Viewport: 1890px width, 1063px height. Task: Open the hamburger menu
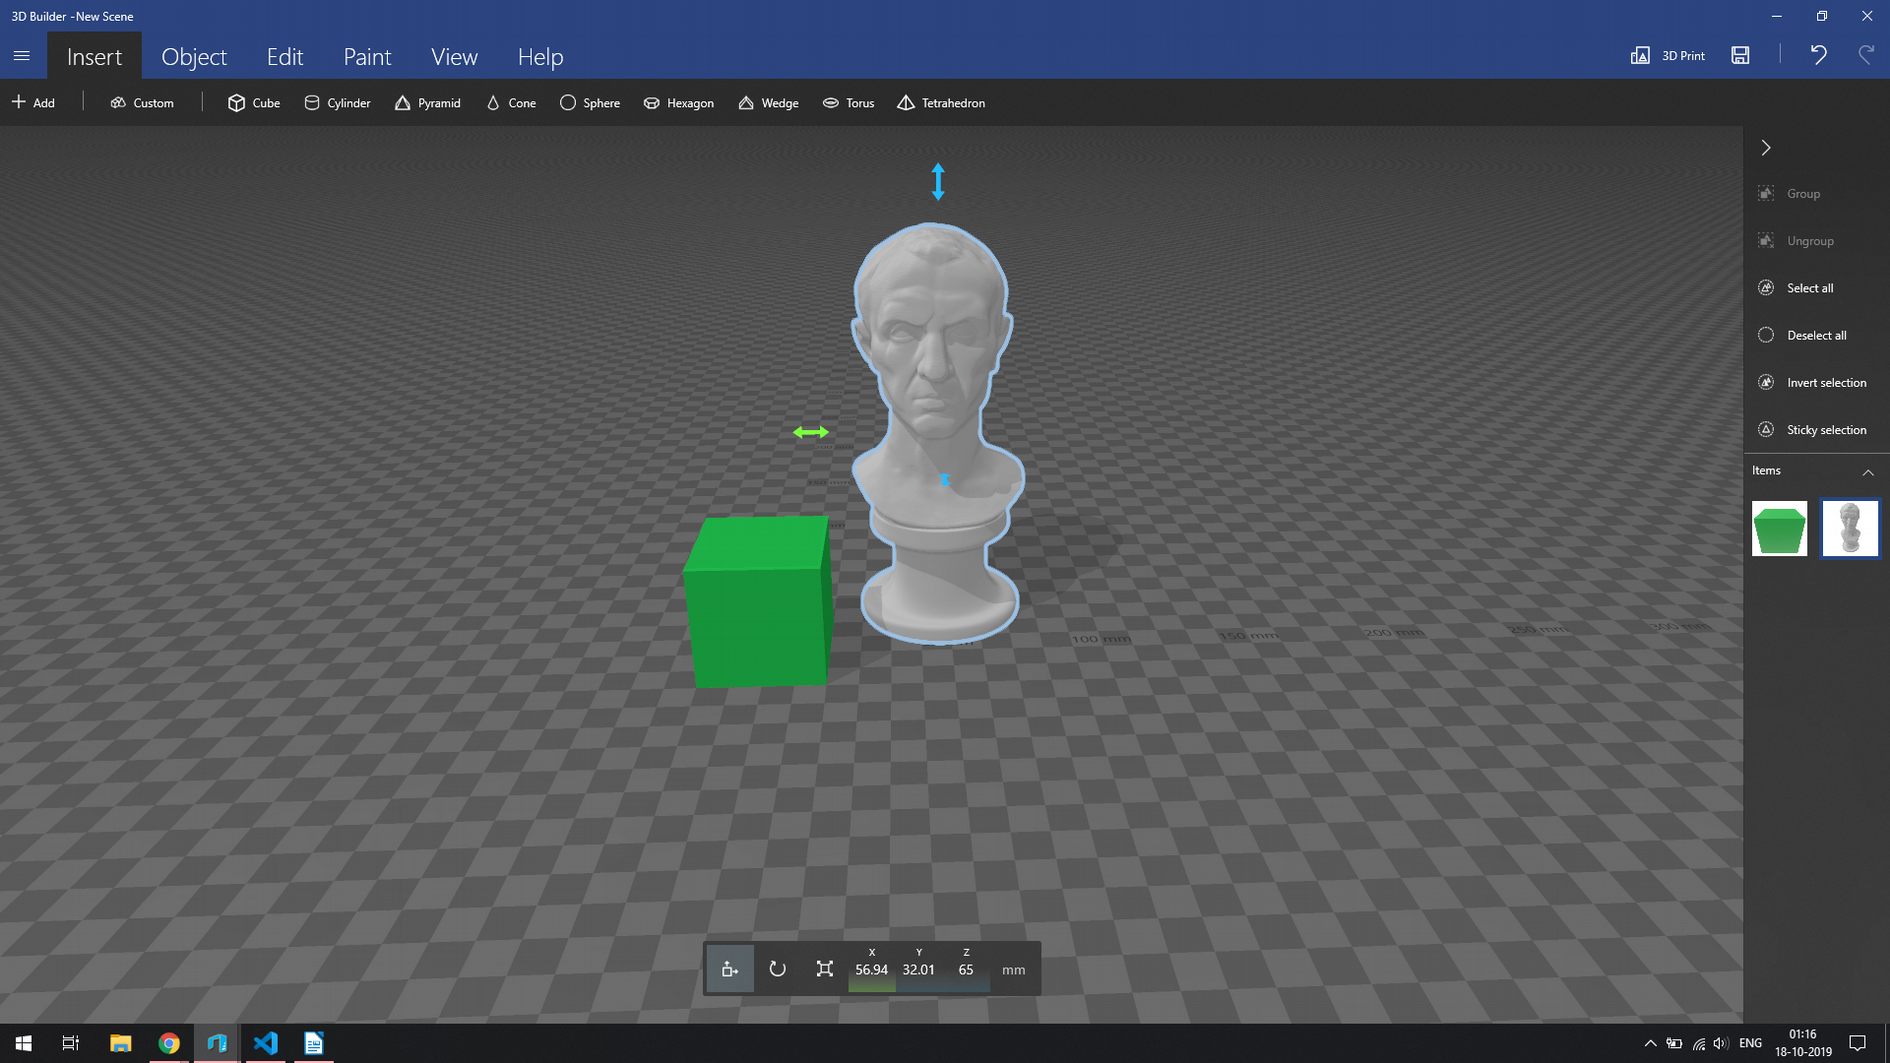[x=22, y=55]
